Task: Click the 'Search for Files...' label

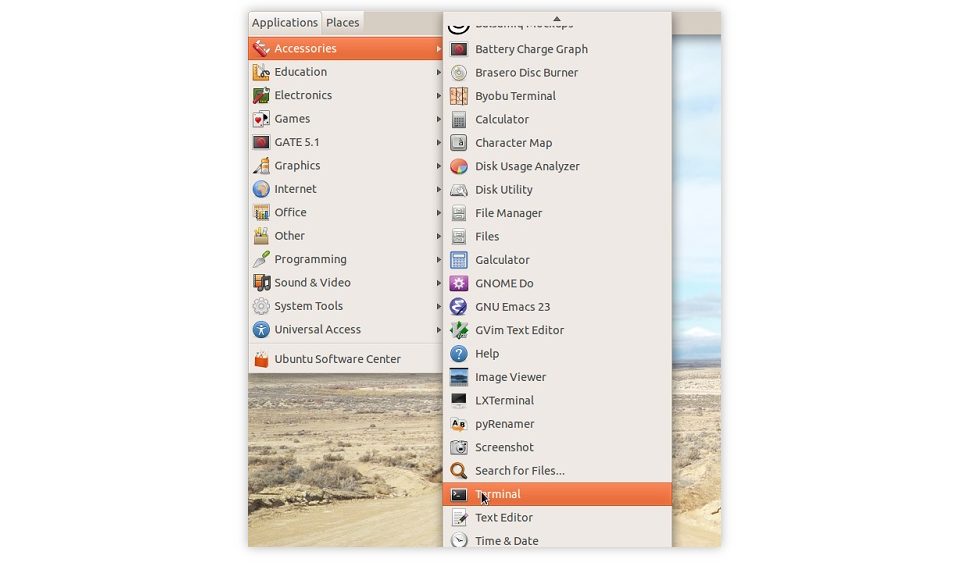Action: (520, 471)
